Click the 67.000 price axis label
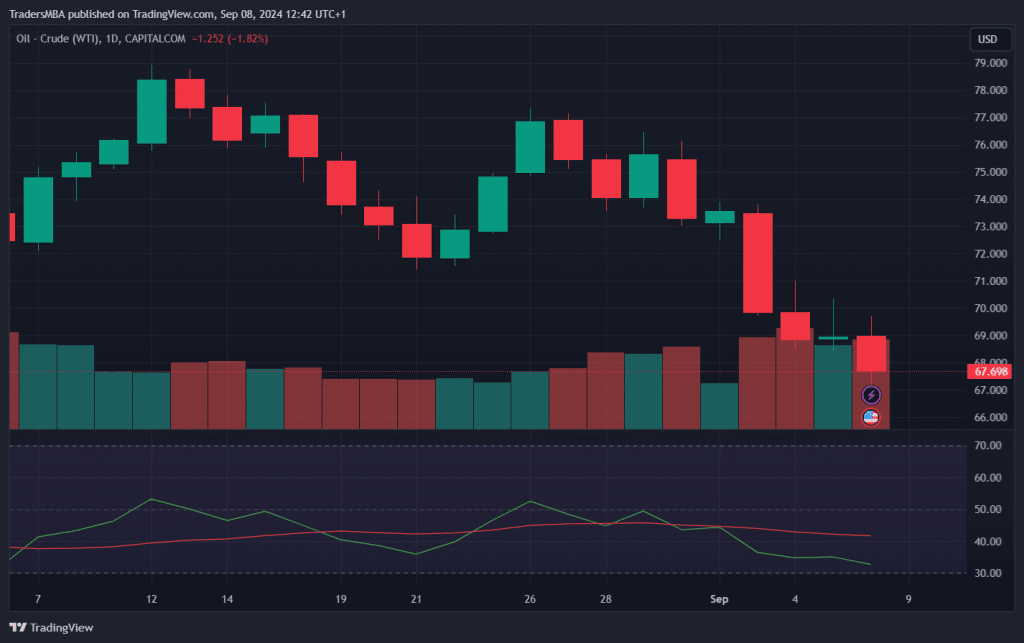This screenshot has width=1024, height=643. click(991, 390)
